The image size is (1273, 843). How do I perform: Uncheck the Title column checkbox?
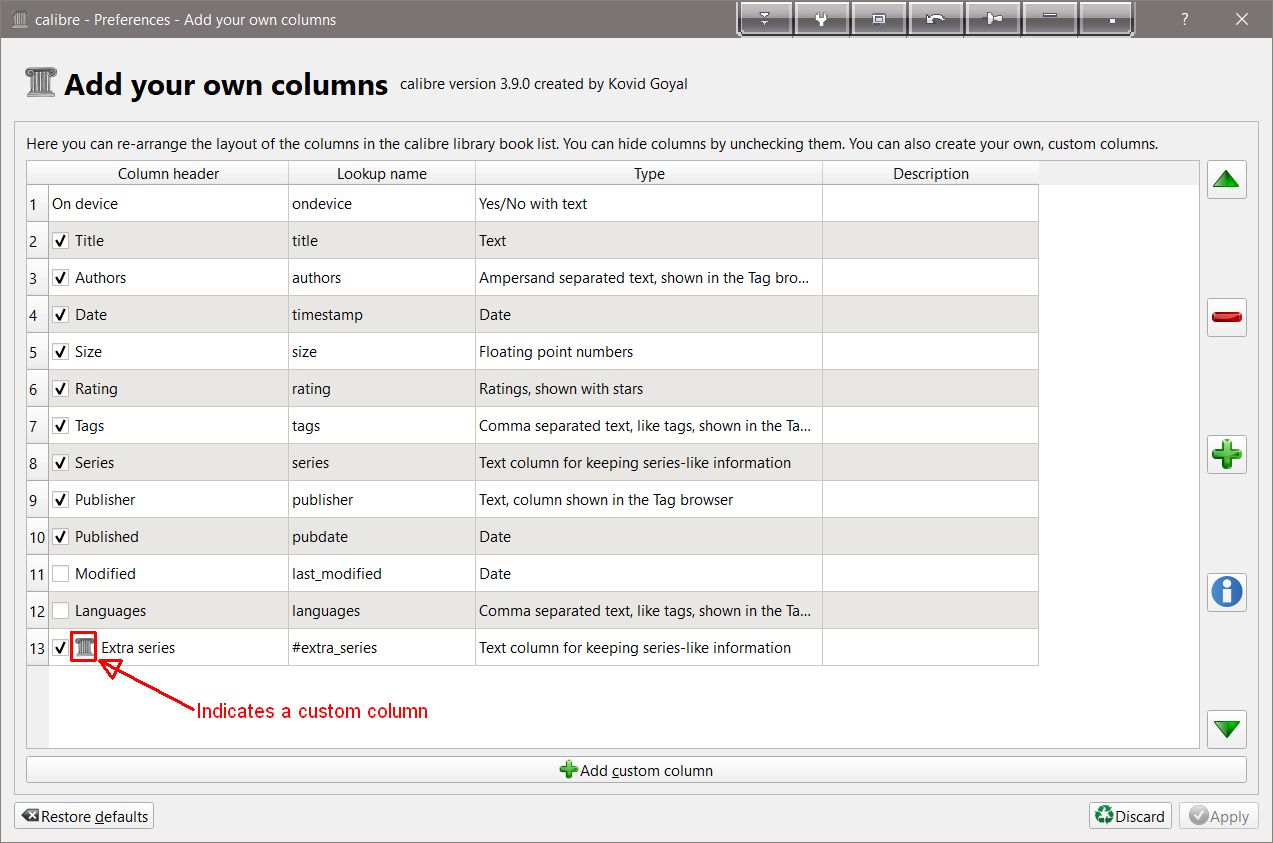61,241
